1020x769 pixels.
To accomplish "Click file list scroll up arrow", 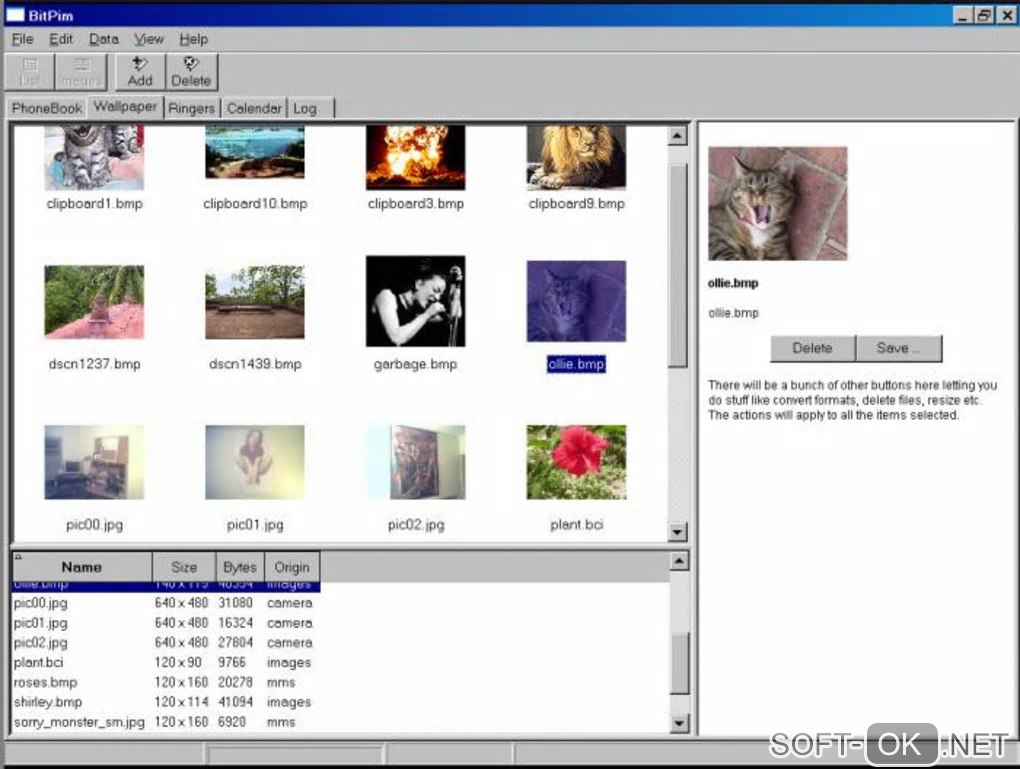I will [679, 561].
